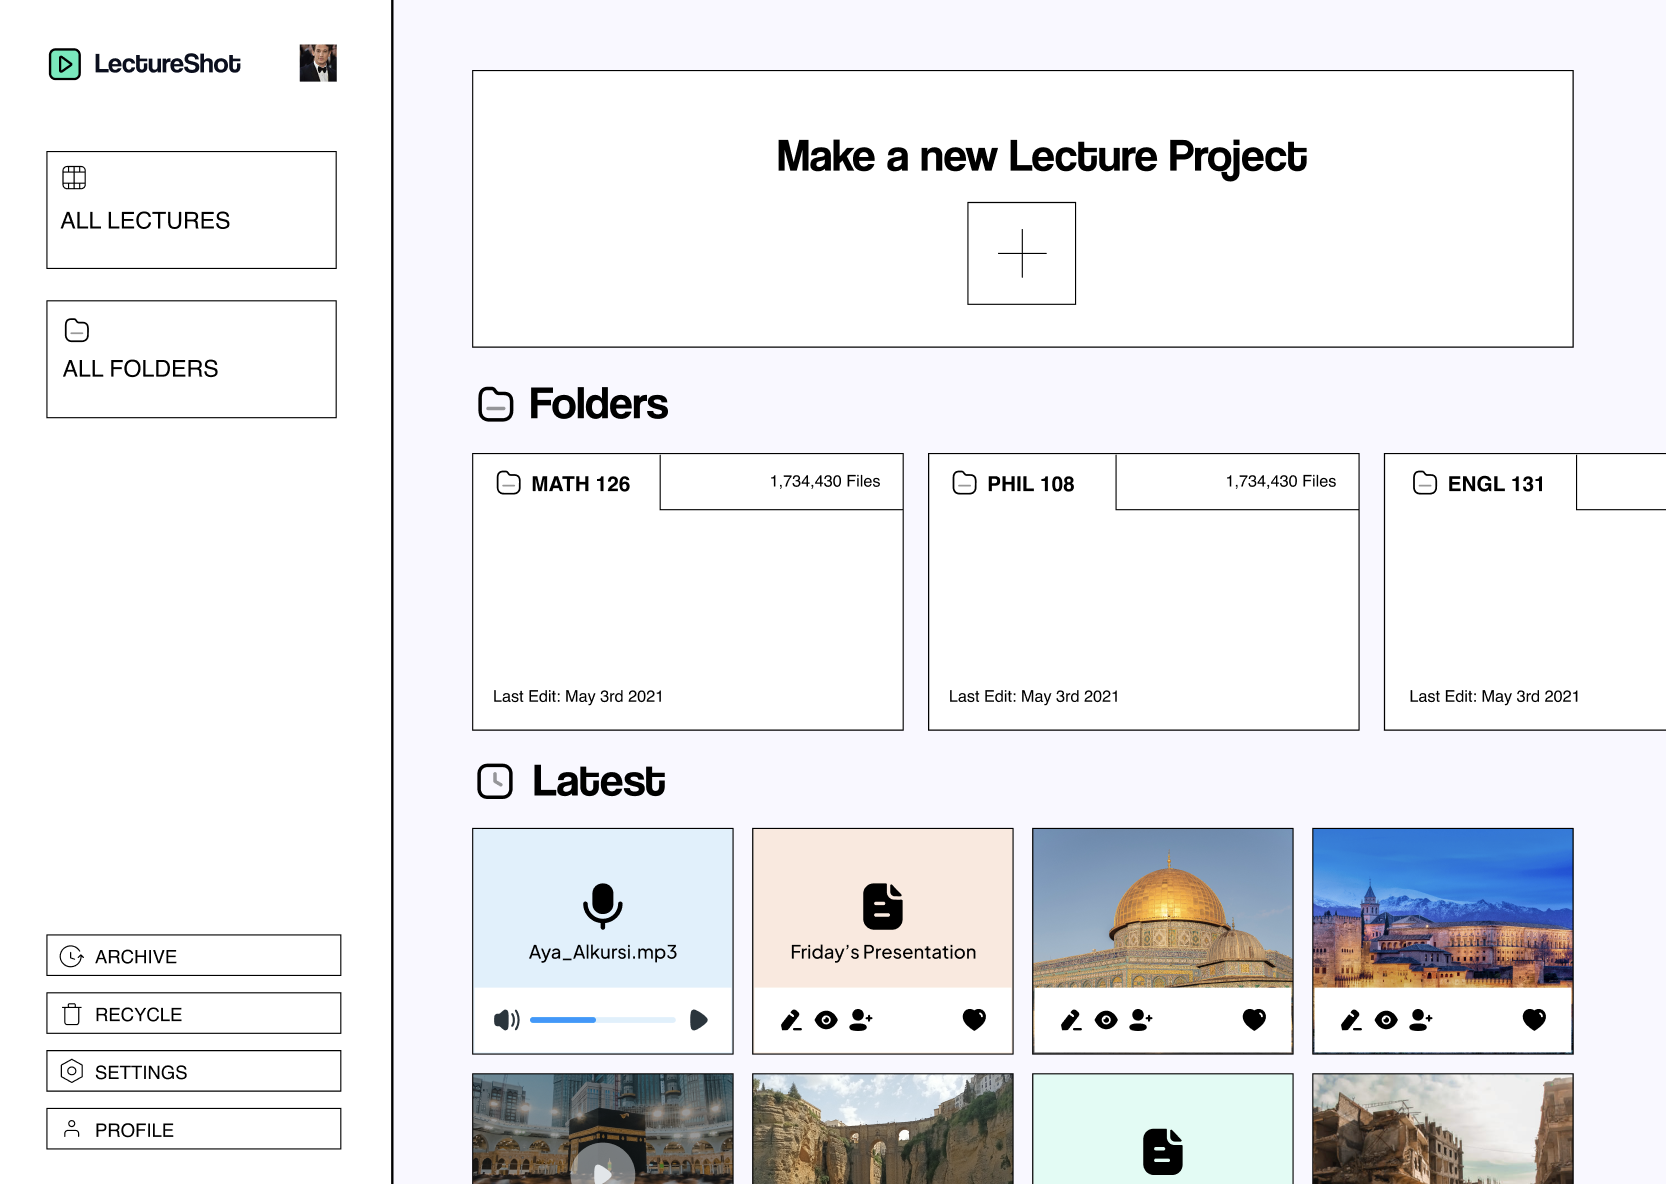Click the microphone icon on Aya_Alkursi.mp3
The width and height of the screenshot is (1666, 1184).
(x=603, y=906)
